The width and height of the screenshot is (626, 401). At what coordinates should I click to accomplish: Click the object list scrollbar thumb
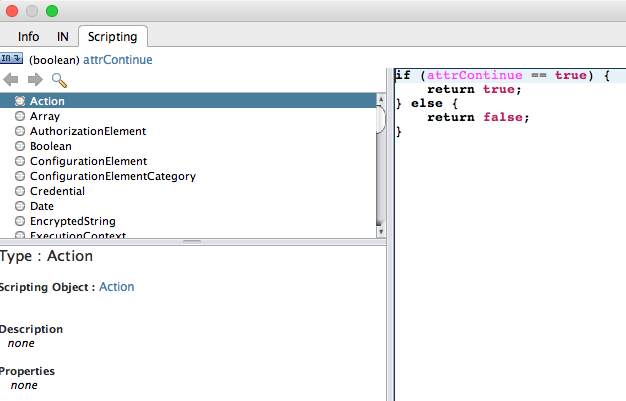(x=380, y=118)
